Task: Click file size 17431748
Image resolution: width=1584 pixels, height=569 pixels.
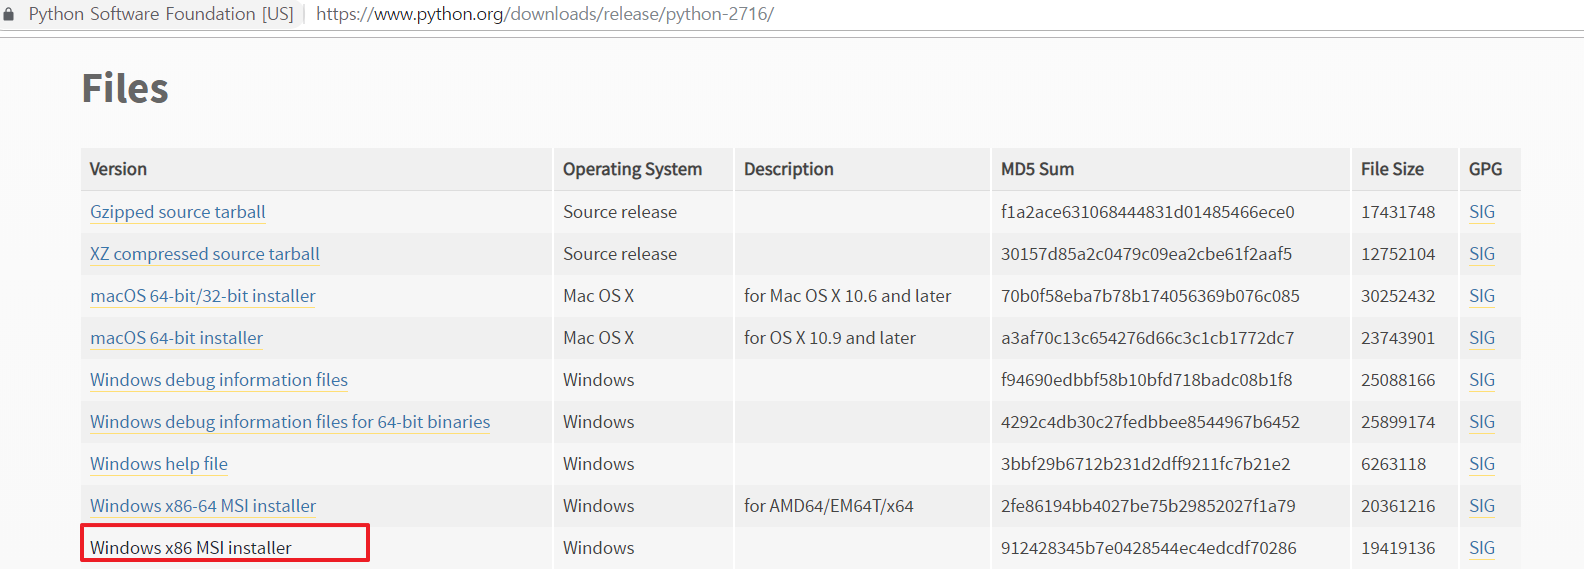Action: pos(1398,212)
